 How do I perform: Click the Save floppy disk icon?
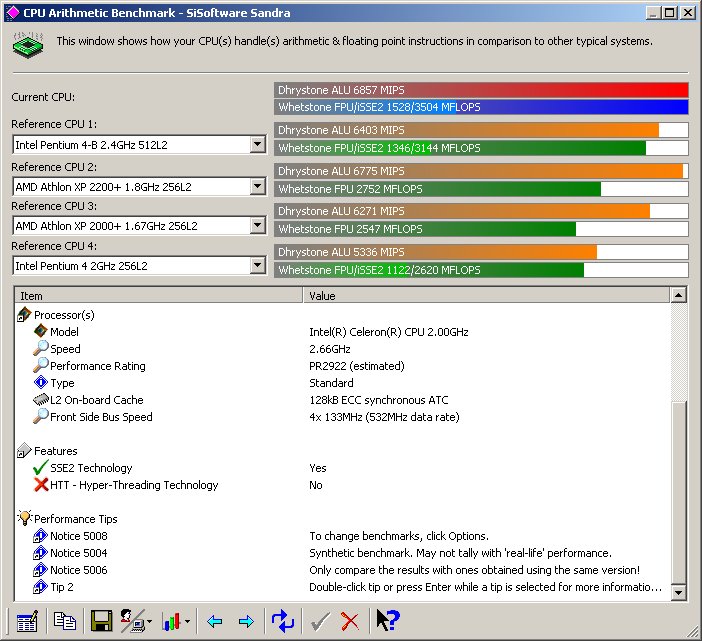pyautogui.click(x=102, y=621)
